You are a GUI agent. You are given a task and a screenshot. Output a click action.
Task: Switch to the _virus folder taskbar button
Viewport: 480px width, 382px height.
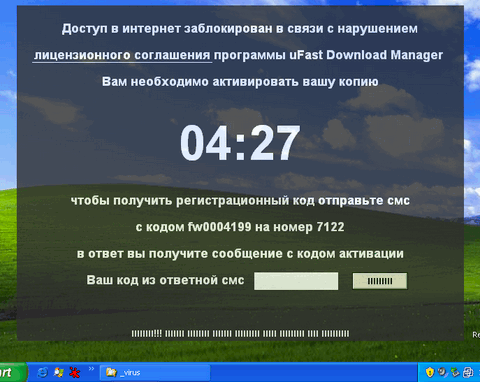(x=155, y=372)
